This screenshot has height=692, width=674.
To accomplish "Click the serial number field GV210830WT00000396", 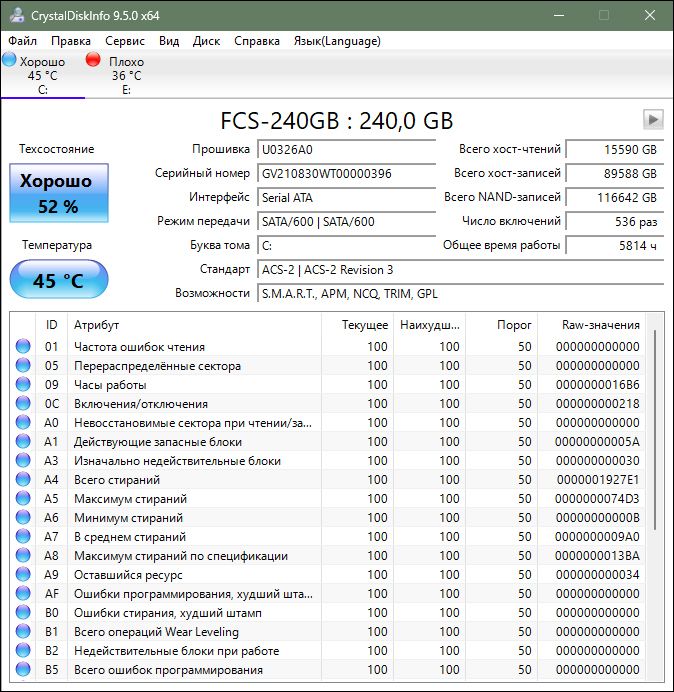I will pos(346,173).
